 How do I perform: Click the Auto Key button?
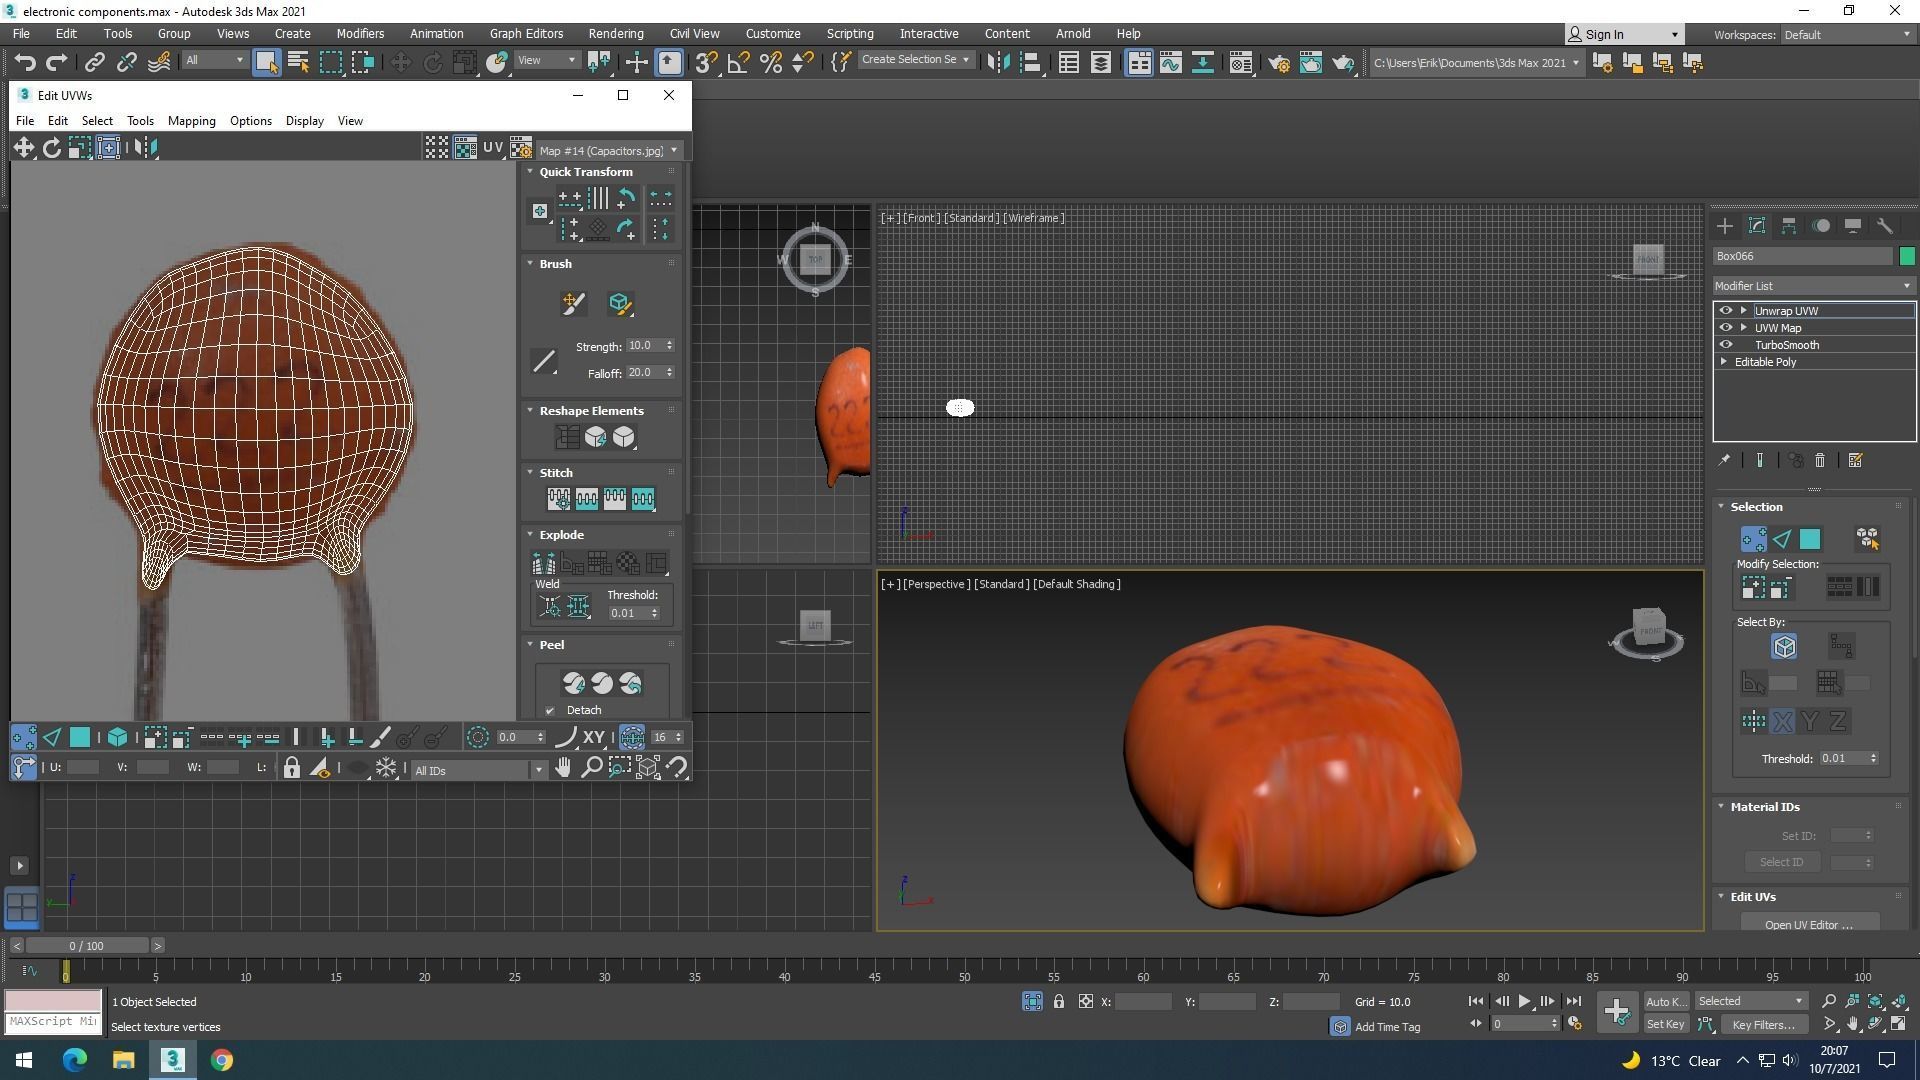point(1665,1001)
